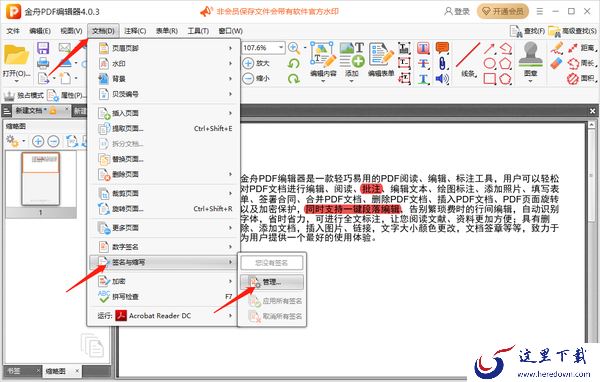Select the sound speaker annotation tool
The width and height of the screenshot is (600, 382).
[x=442, y=79]
